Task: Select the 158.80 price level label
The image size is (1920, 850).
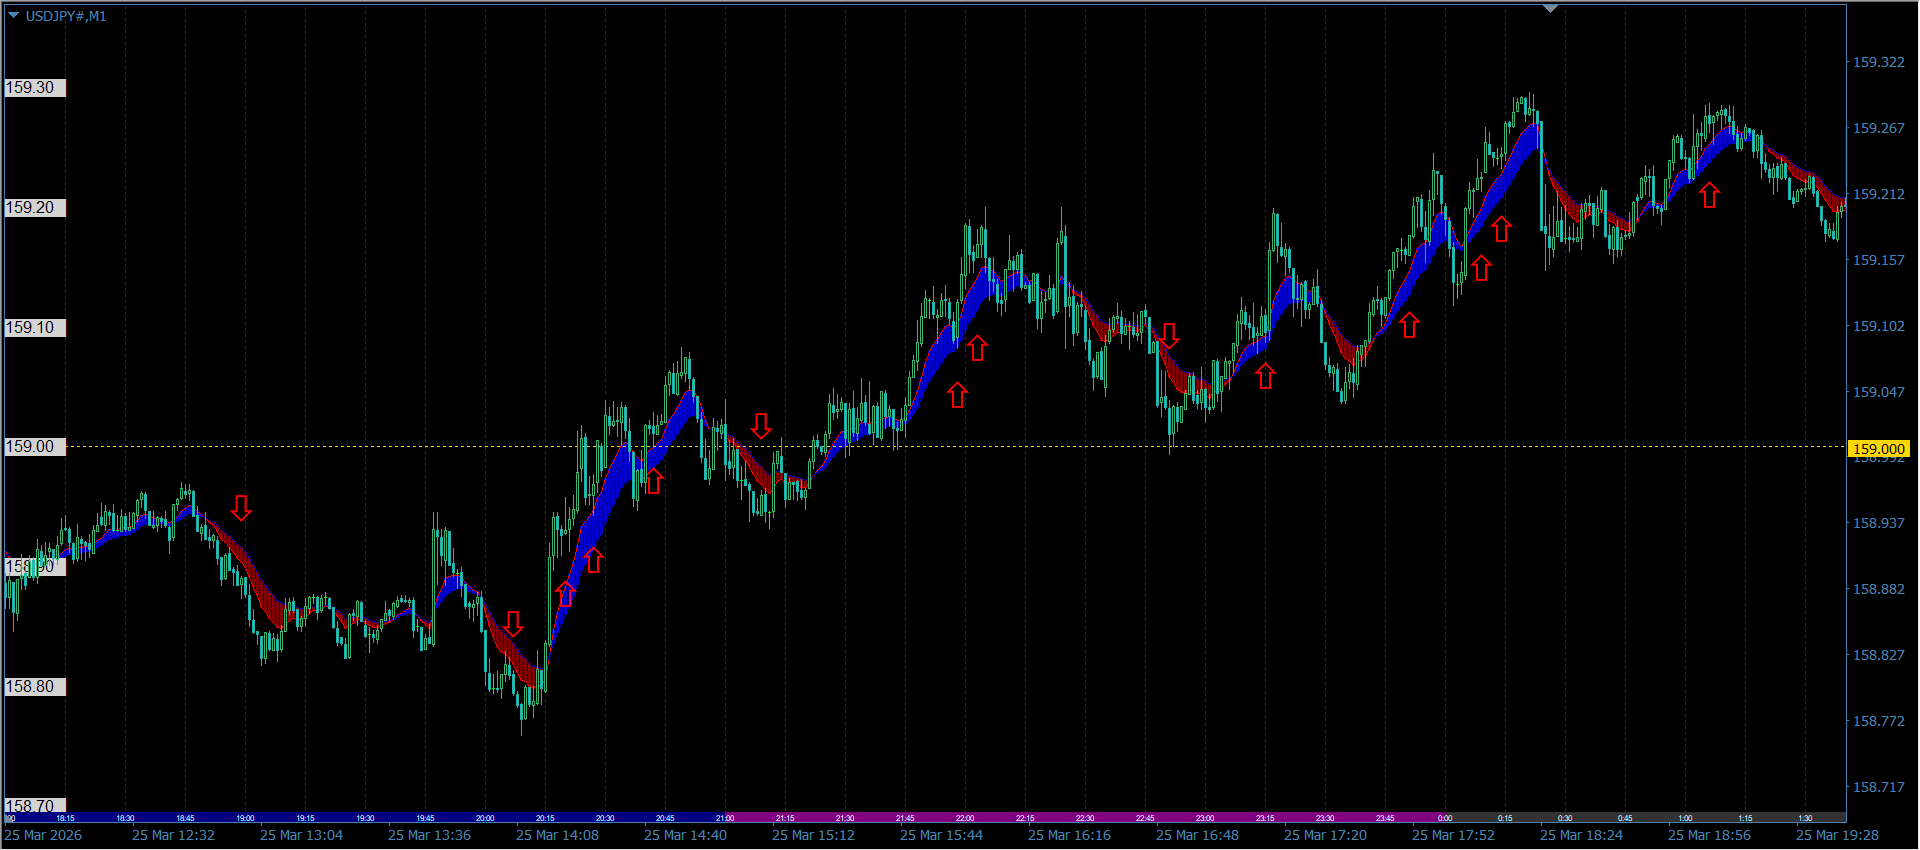Action: coord(32,687)
